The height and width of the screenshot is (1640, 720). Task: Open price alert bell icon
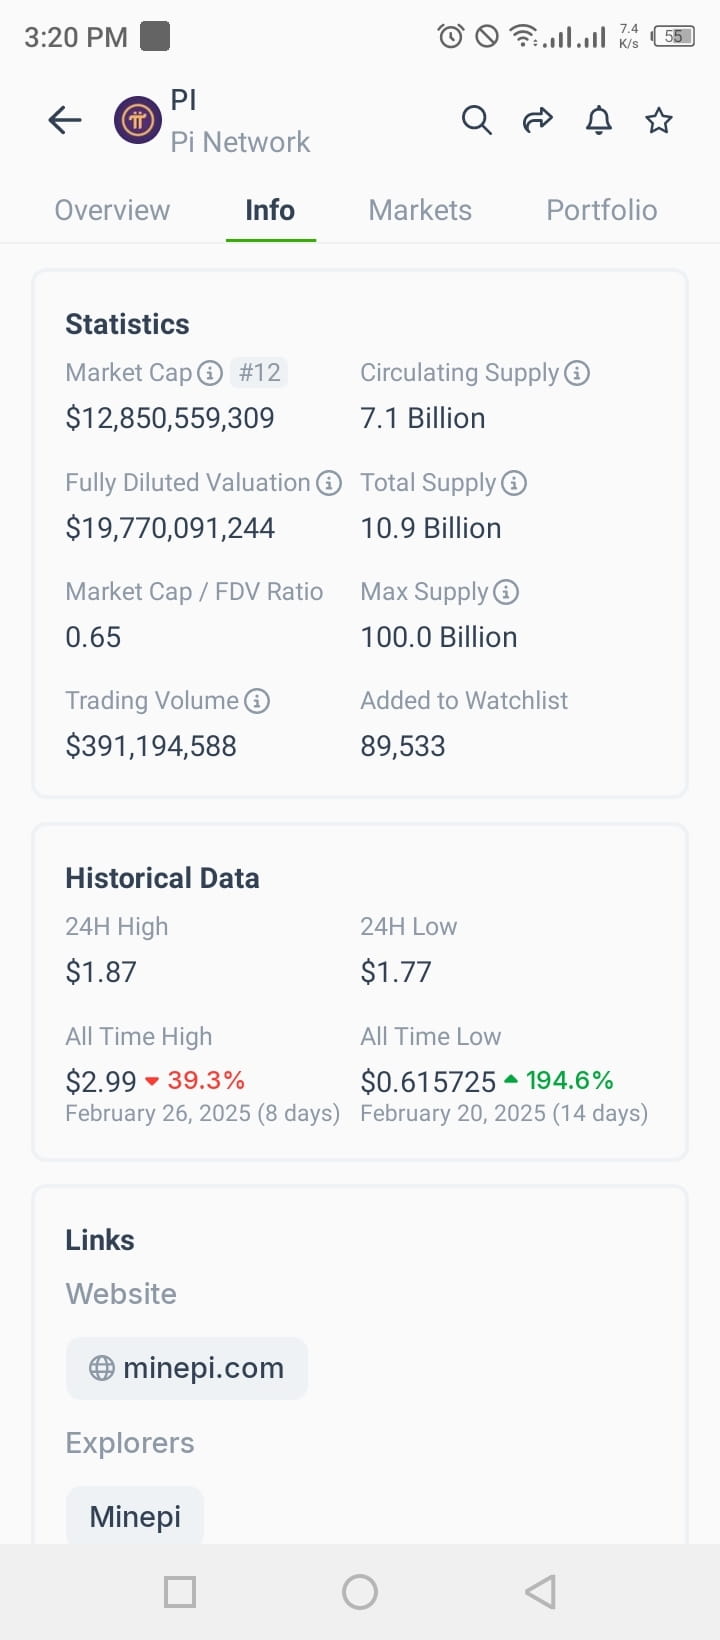click(599, 121)
